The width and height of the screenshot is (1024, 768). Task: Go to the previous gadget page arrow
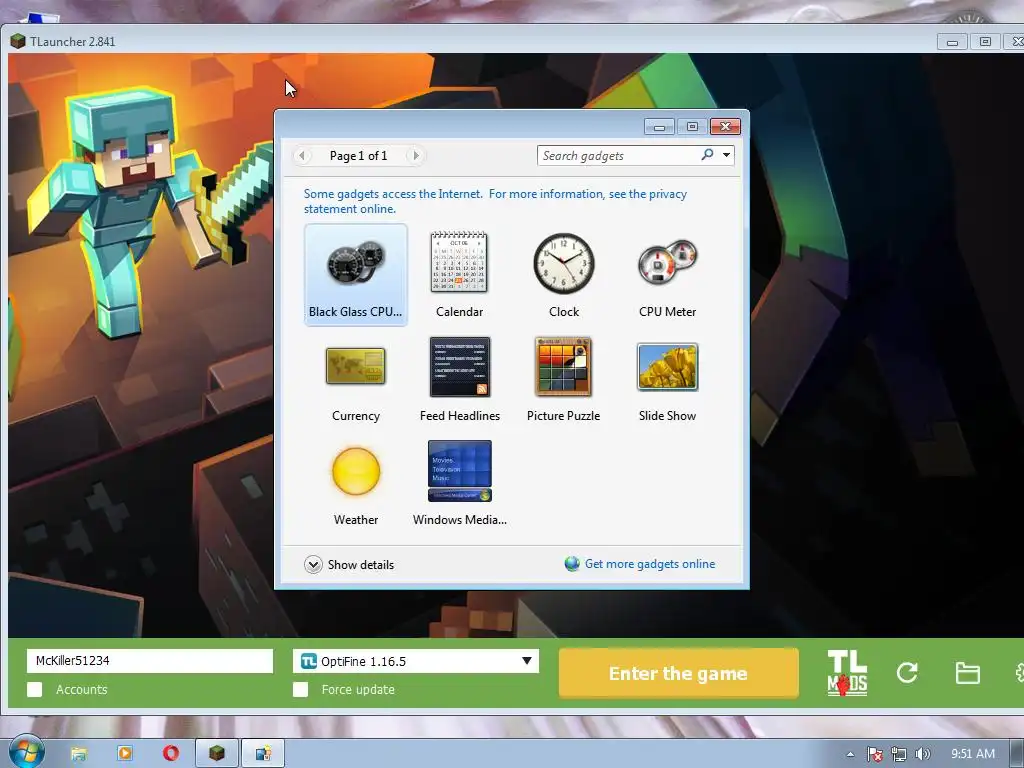(x=301, y=155)
